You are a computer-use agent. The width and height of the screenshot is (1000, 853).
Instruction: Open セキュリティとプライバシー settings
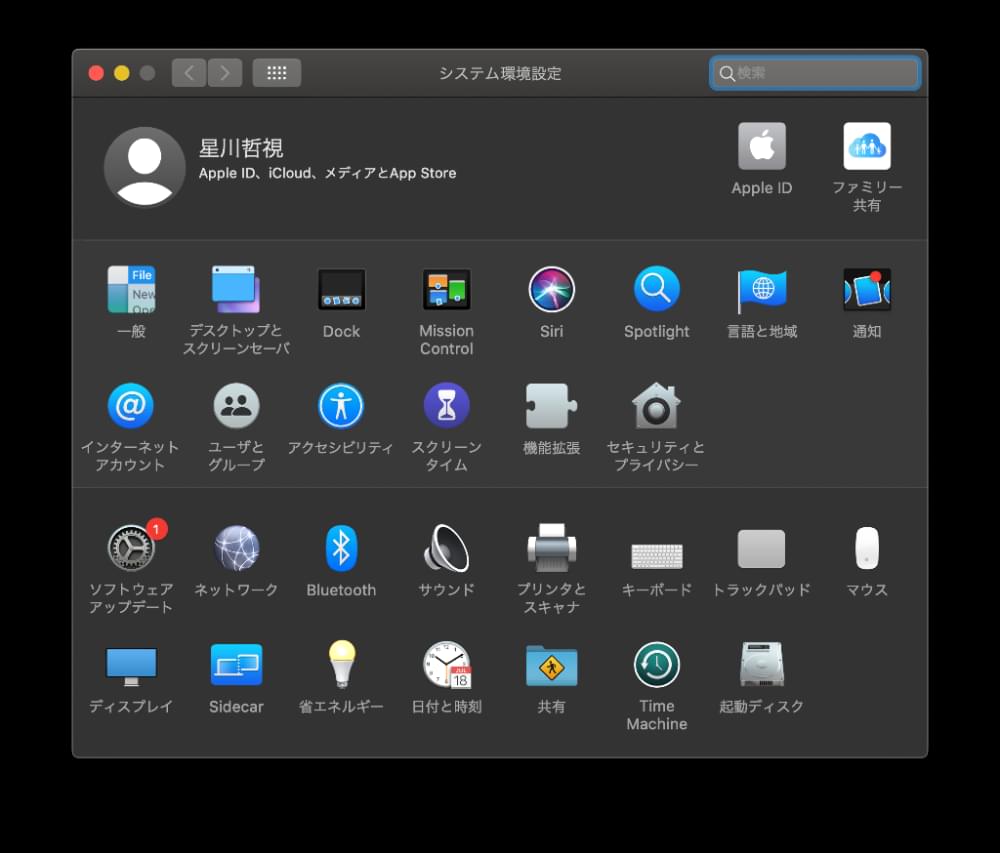[656, 406]
